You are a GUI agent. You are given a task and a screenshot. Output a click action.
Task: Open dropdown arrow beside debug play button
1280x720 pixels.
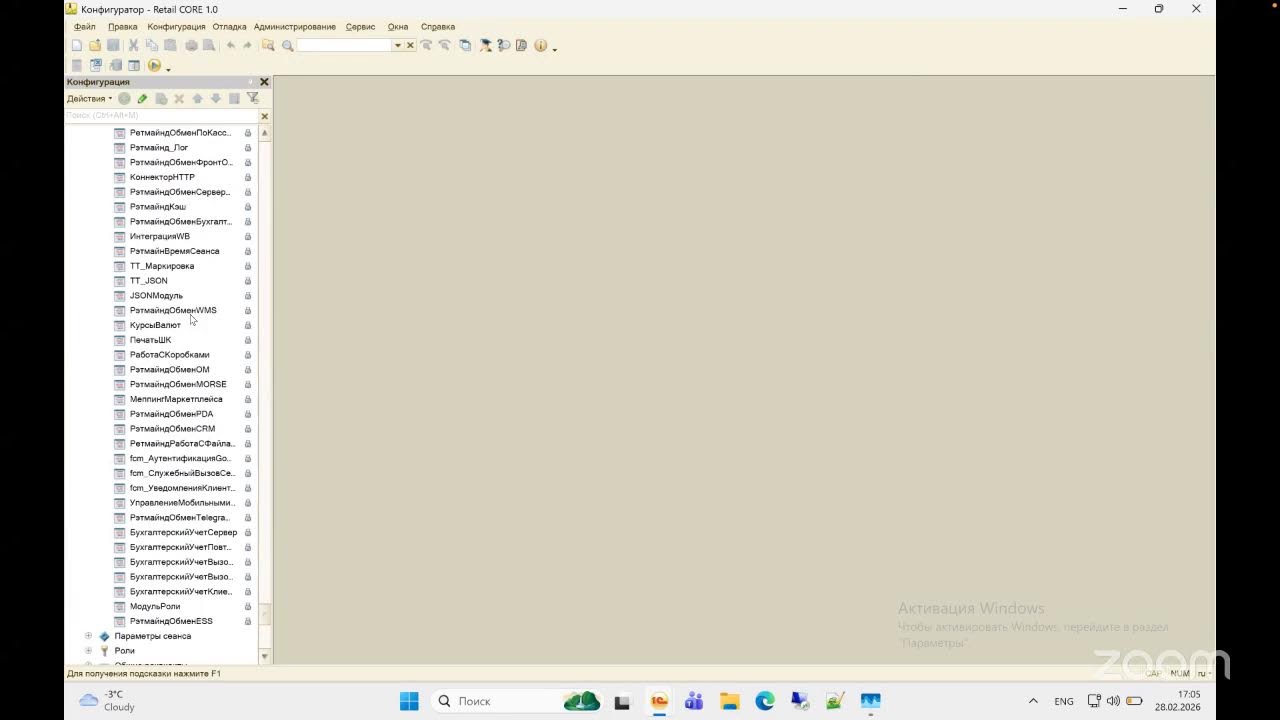(x=168, y=68)
